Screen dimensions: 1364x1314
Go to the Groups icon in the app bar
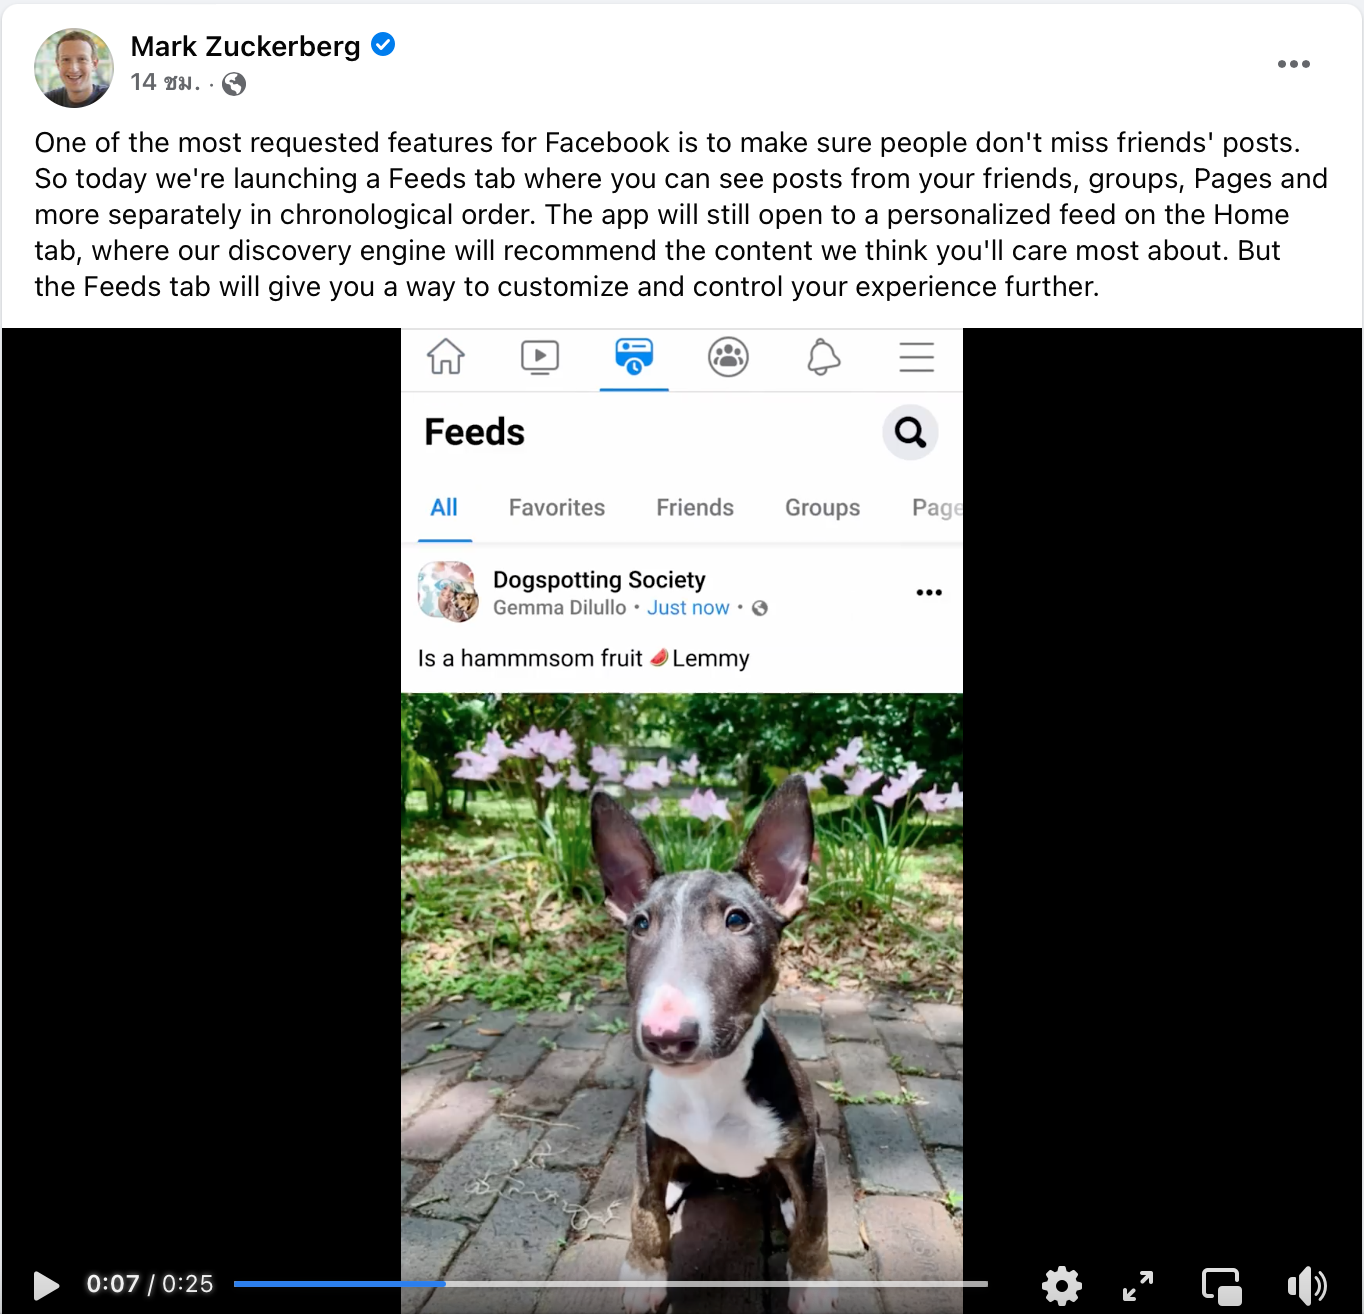[728, 357]
